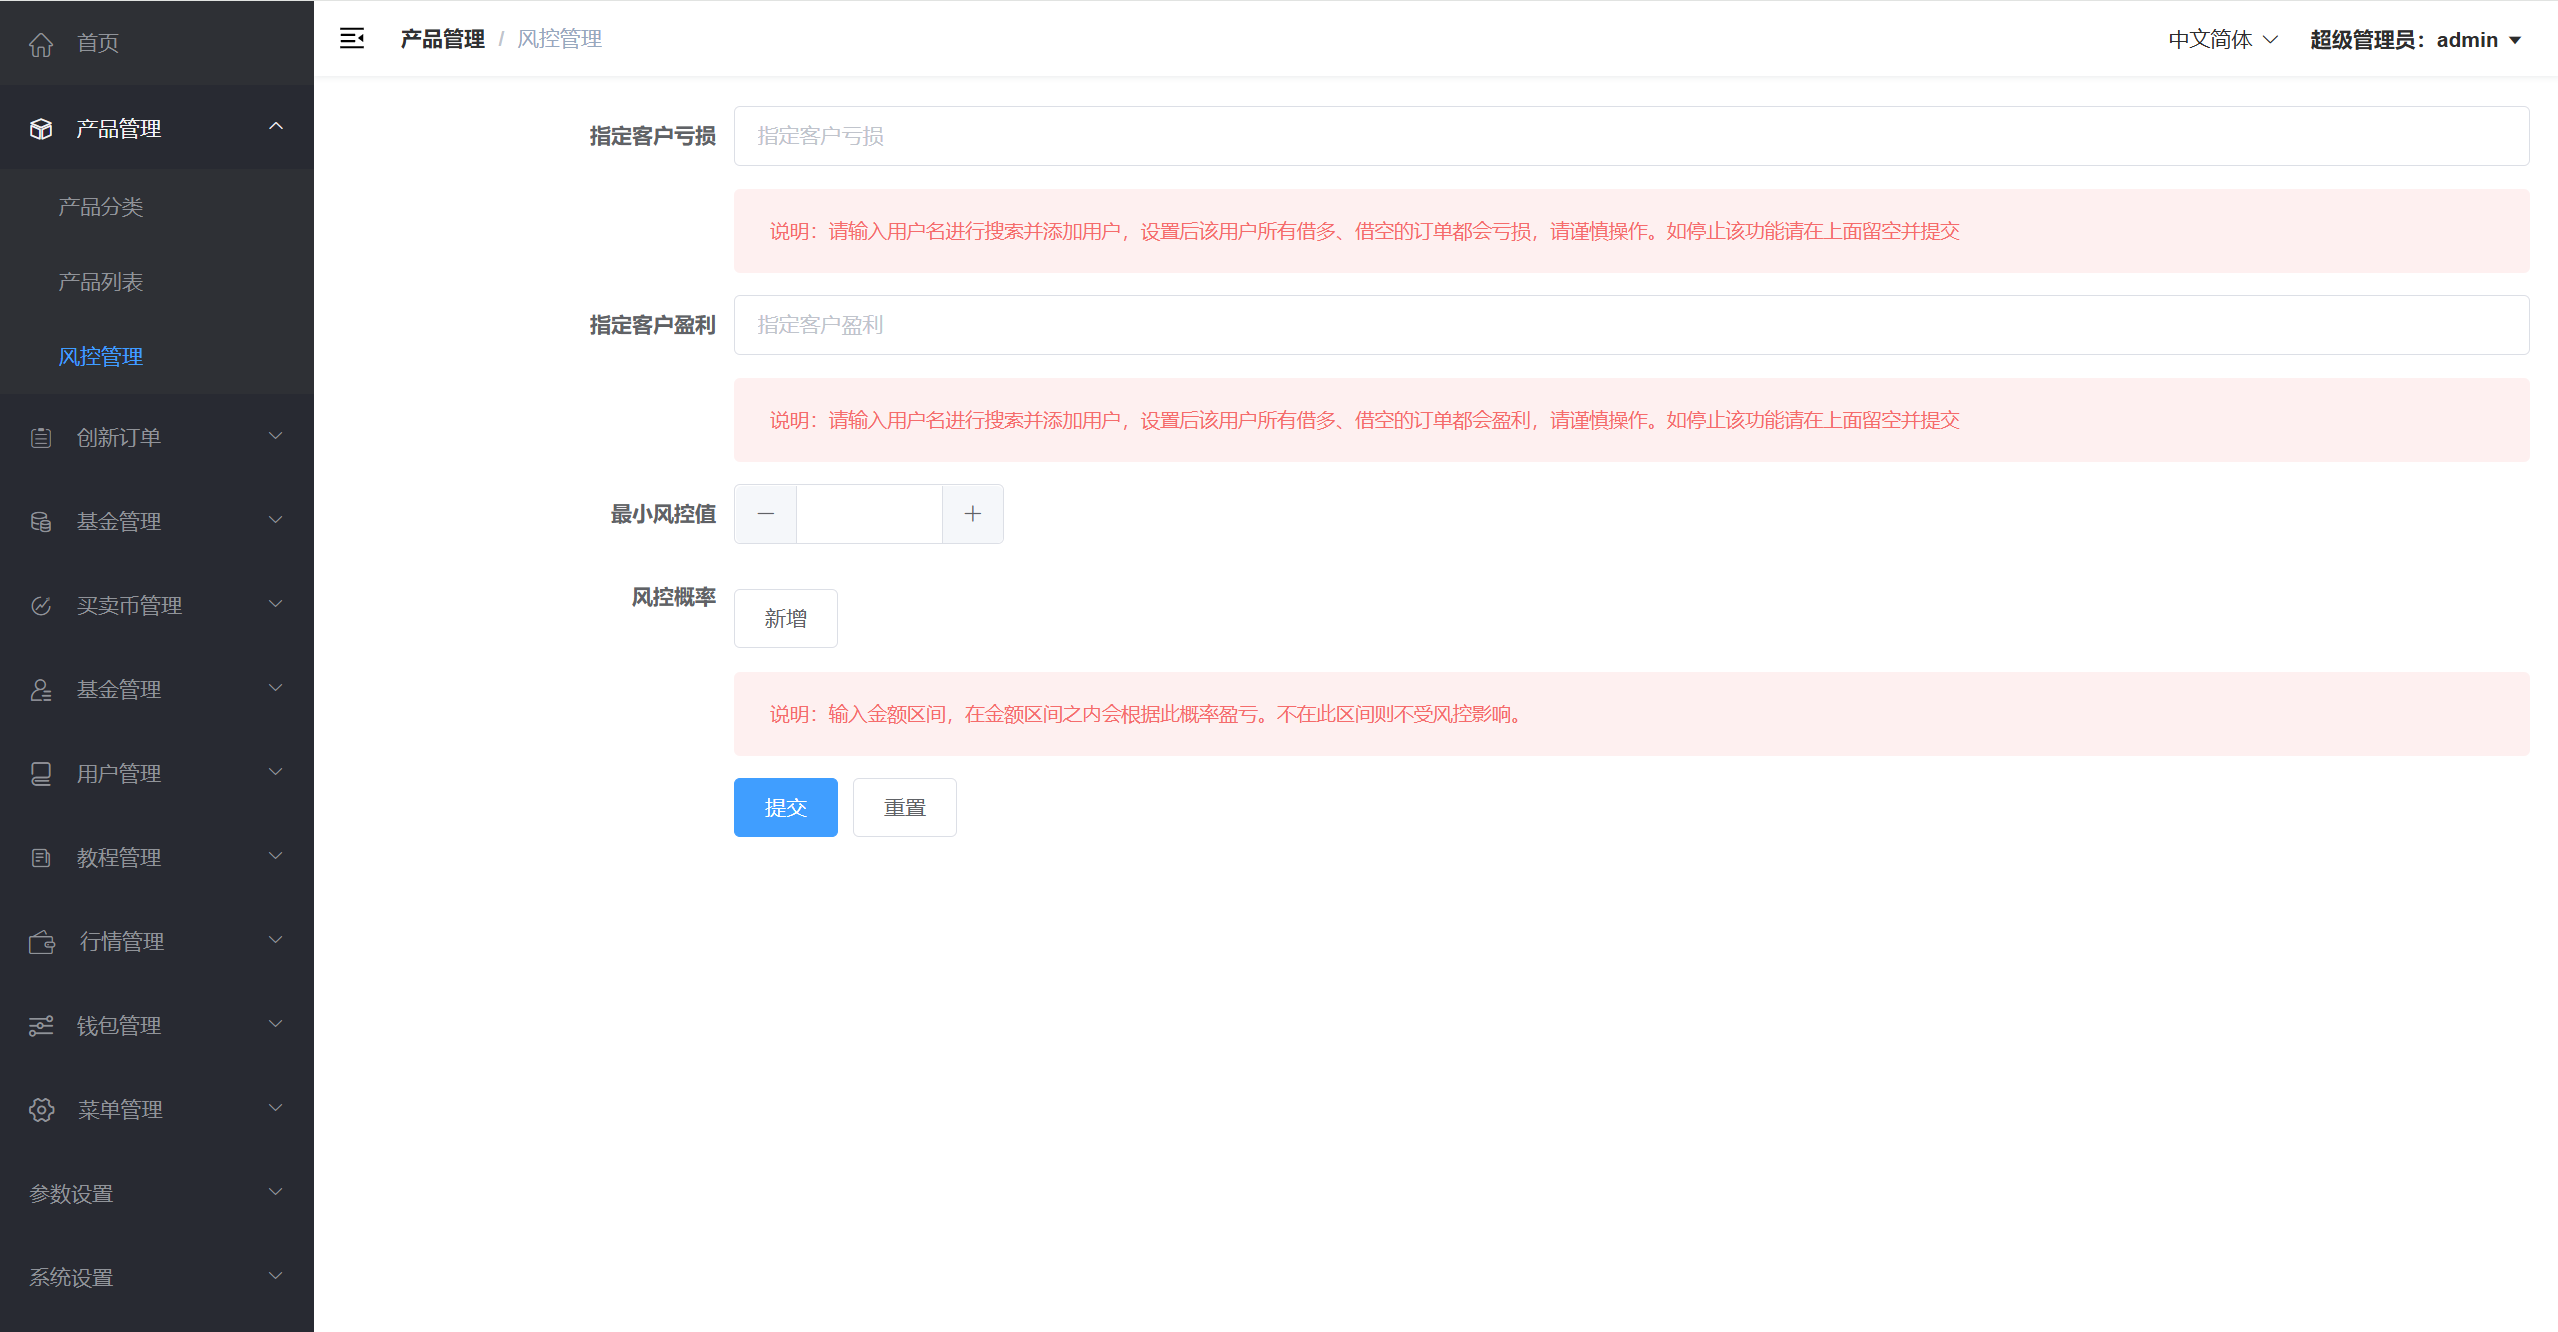2558x1332 pixels.
Task: Open the admin account dropdown arrow
Action: point(2515,41)
